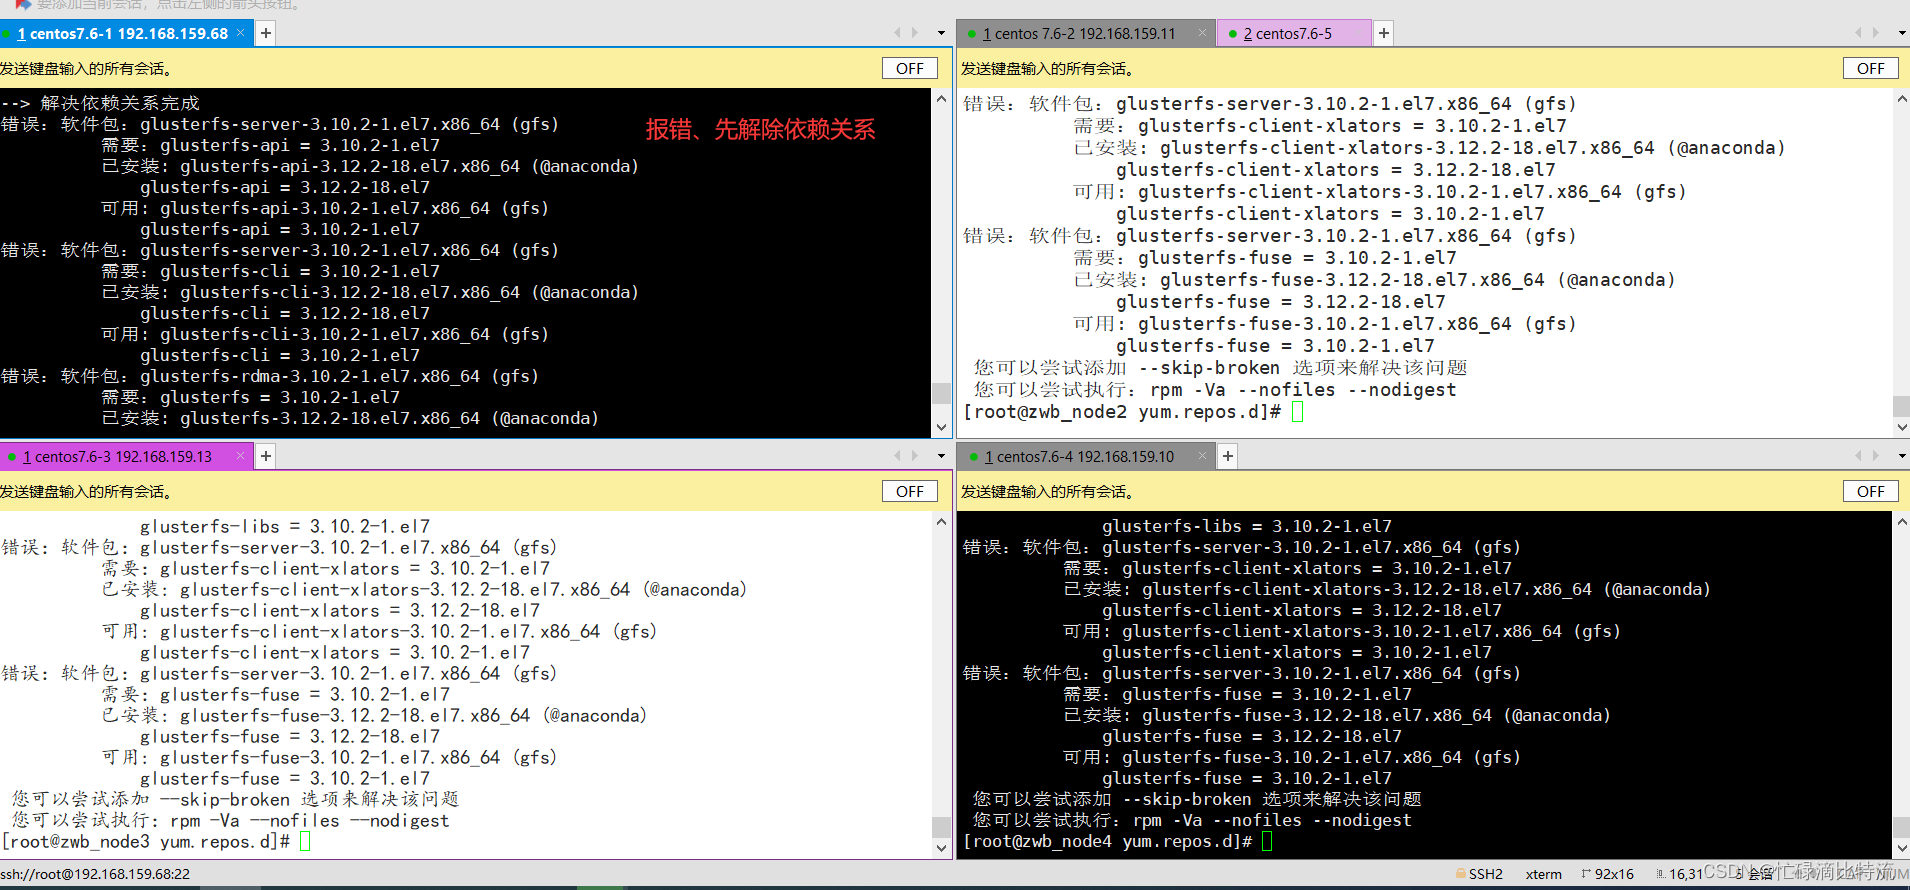The image size is (1910, 890).
Task: Add new tab beside centos7.6-3
Action: [x=266, y=456]
